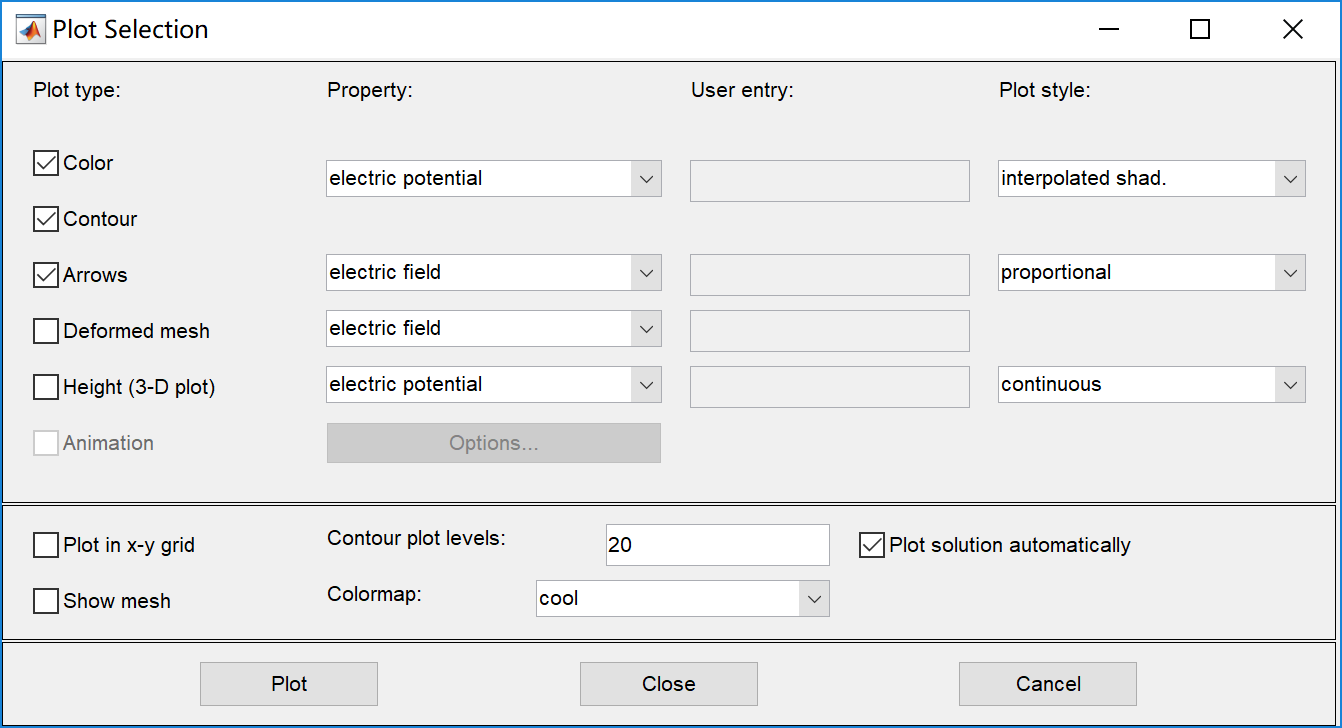This screenshot has height=728, width=1342.
Task: Click the Cancel button
Action: click(1047, 684)
